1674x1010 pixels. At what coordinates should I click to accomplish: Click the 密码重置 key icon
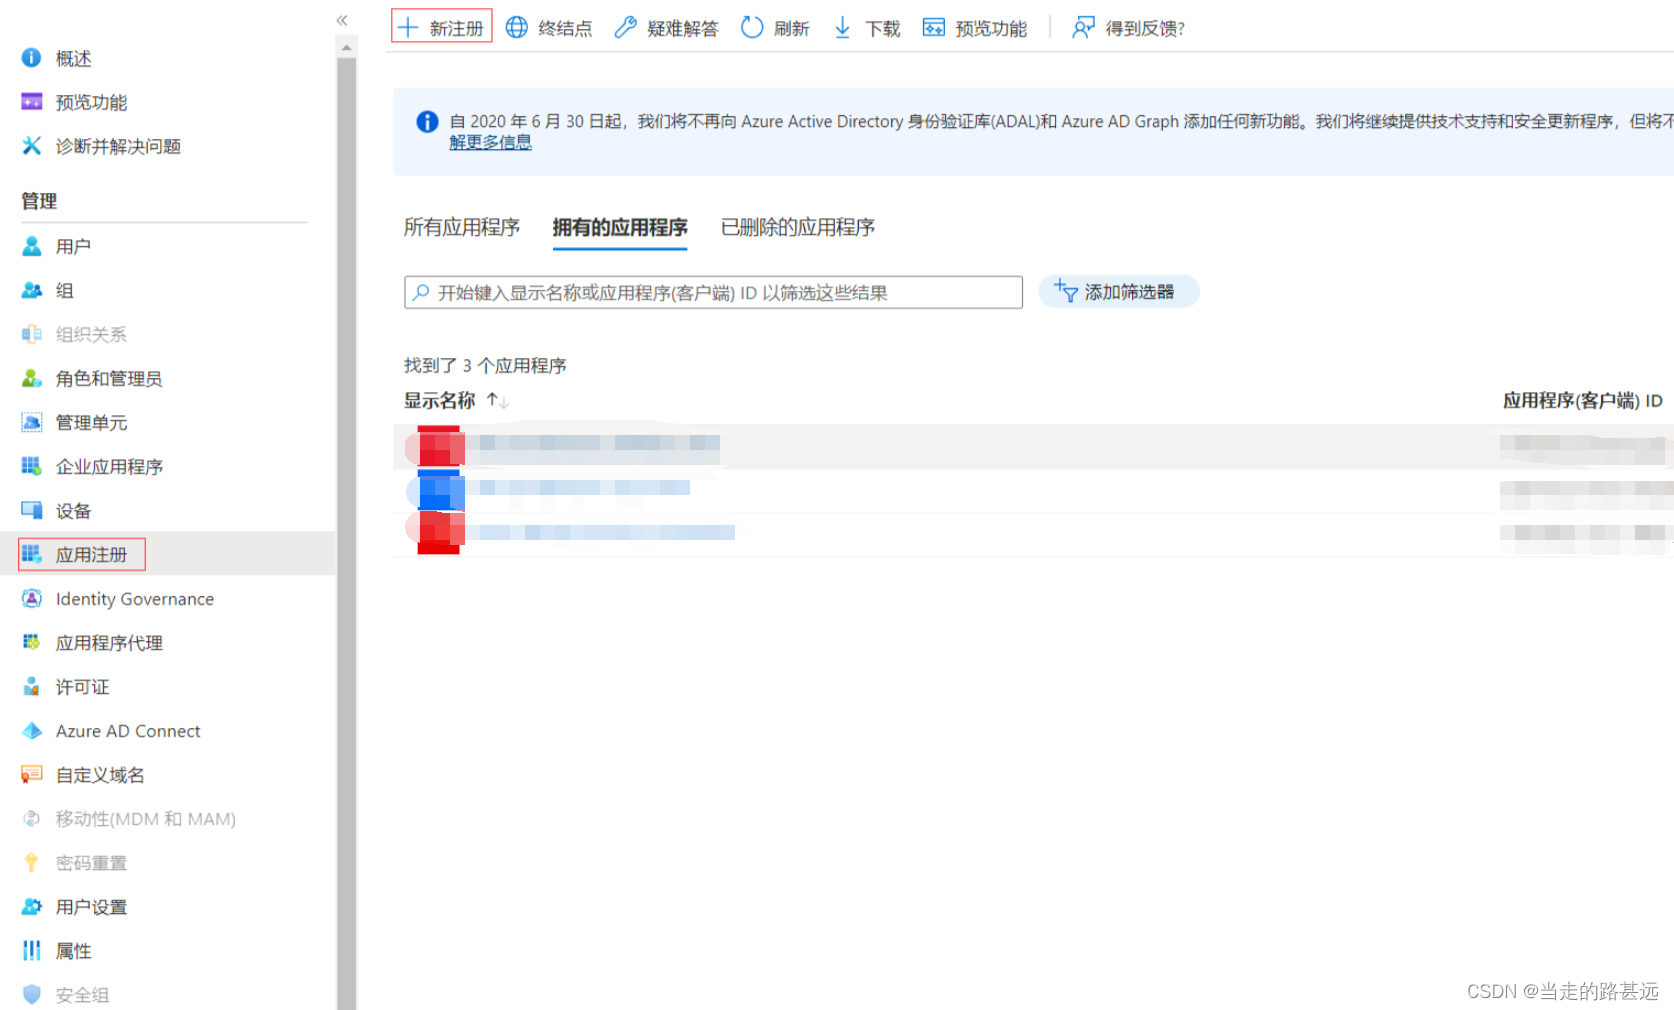pos(32,863)
